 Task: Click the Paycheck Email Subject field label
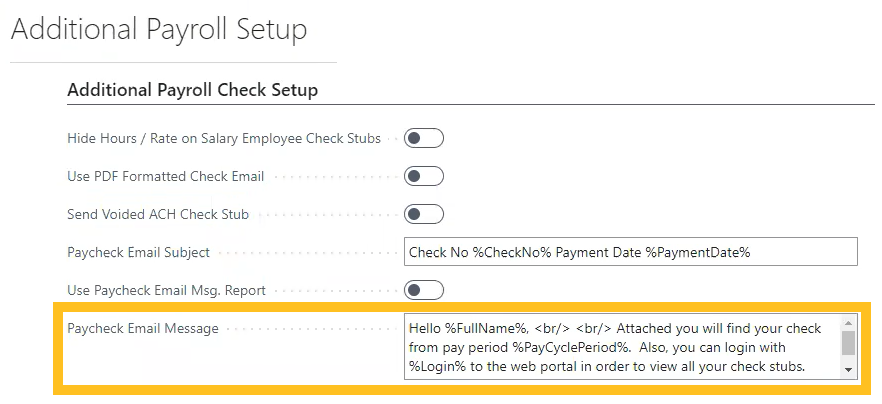138,252
